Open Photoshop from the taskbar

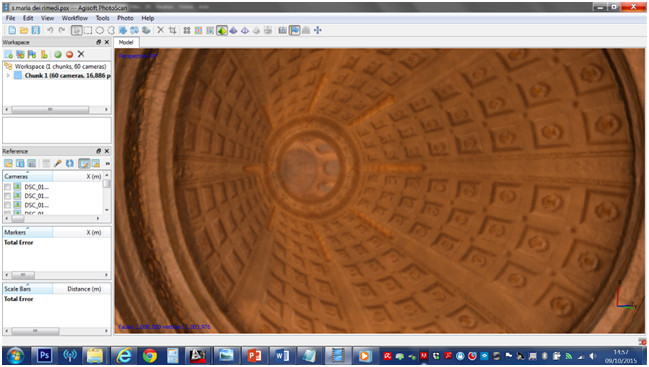pos(44,355)
